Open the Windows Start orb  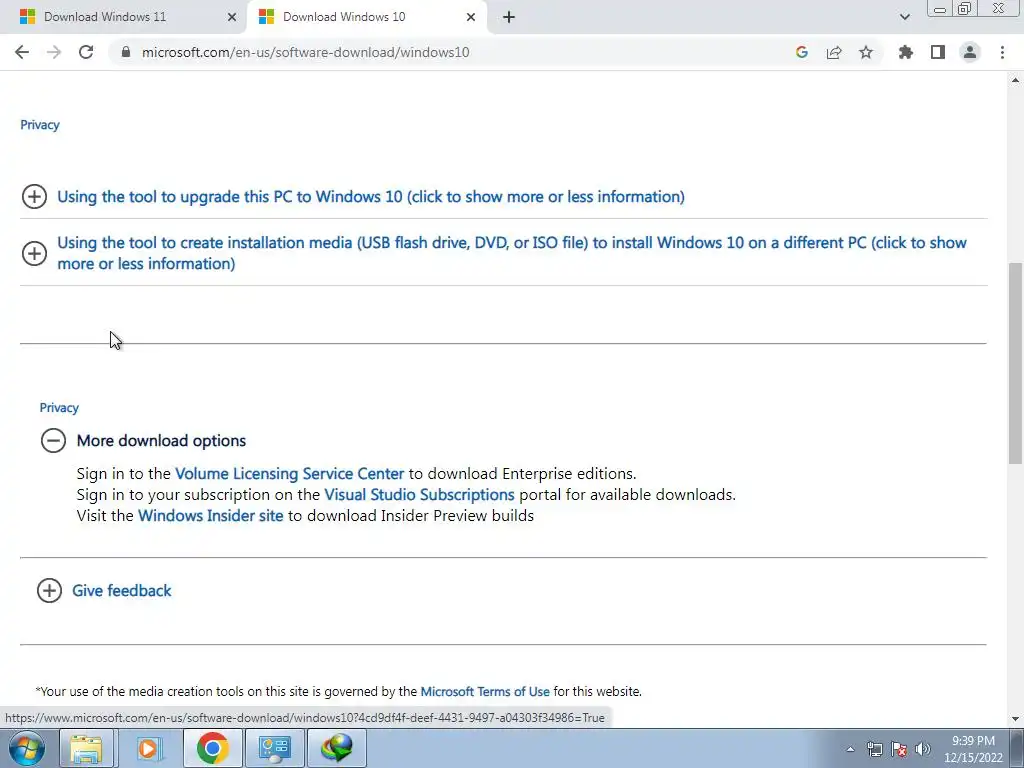[26, 748]
